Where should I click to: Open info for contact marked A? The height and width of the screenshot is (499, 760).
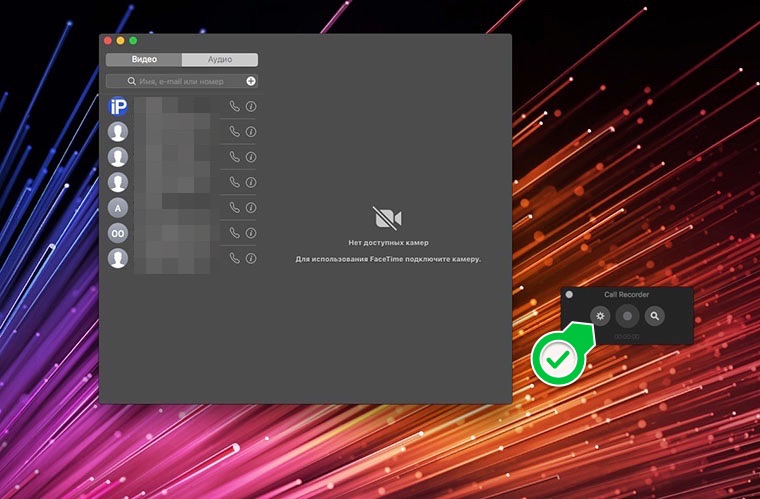[x=251, y=207]
